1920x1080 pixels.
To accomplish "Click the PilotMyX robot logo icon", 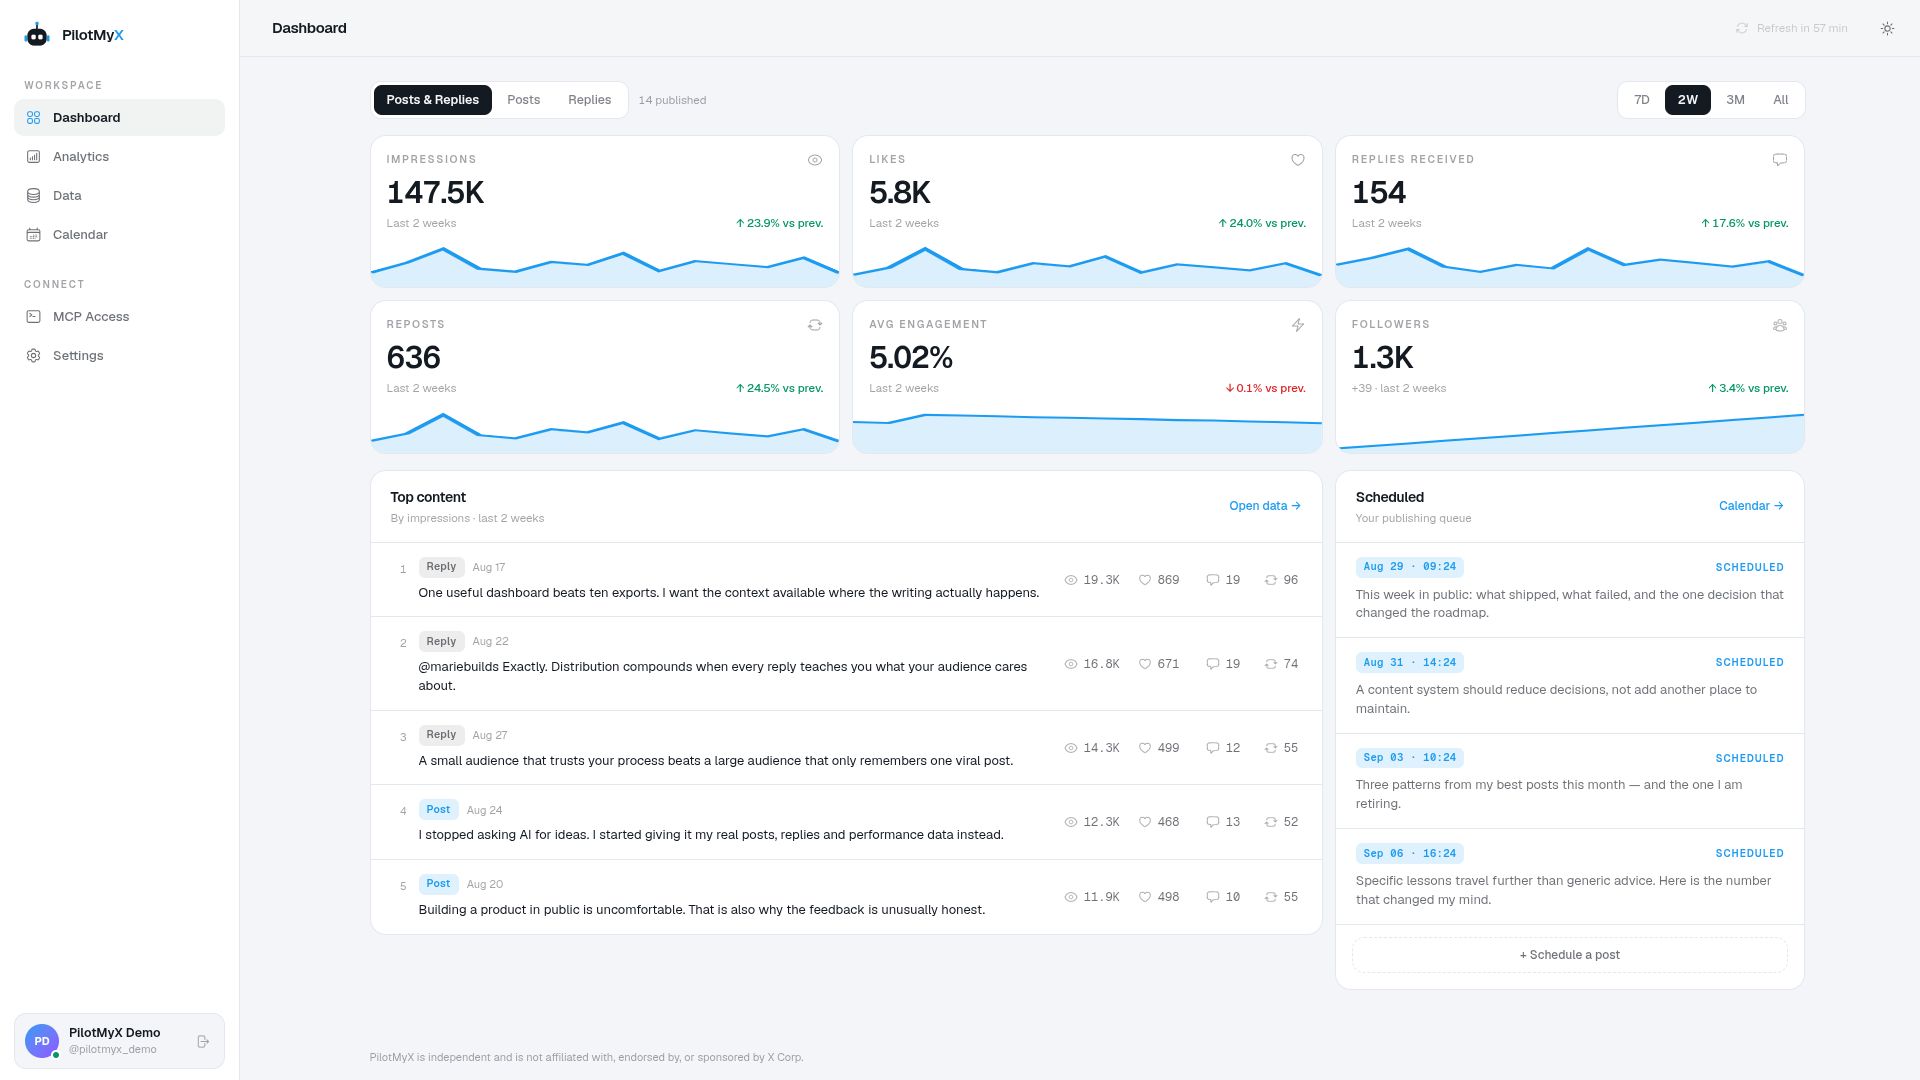I will click(37, 35).
